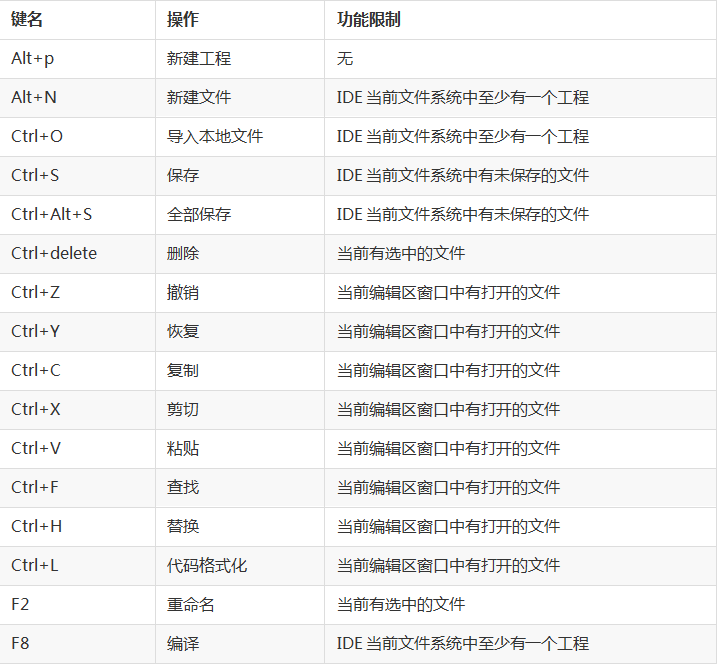
Task: Select the Ctrl+S shortcut cell
Action: pyautogui.click(x=77, y=175)
